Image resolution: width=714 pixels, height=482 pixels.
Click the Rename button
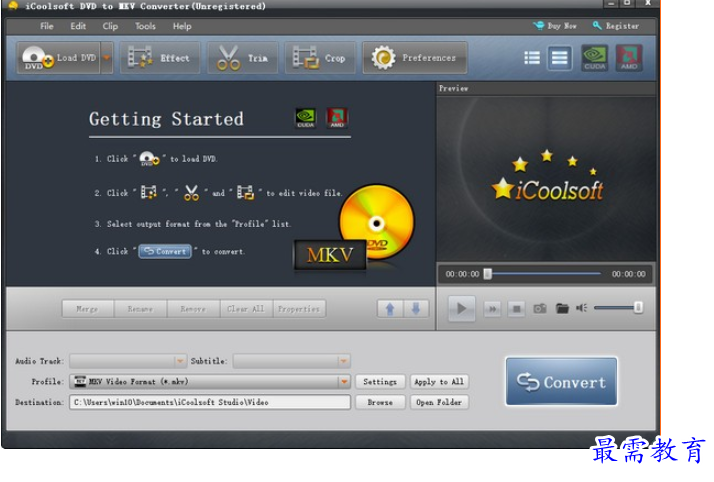[x=140, y=309]
